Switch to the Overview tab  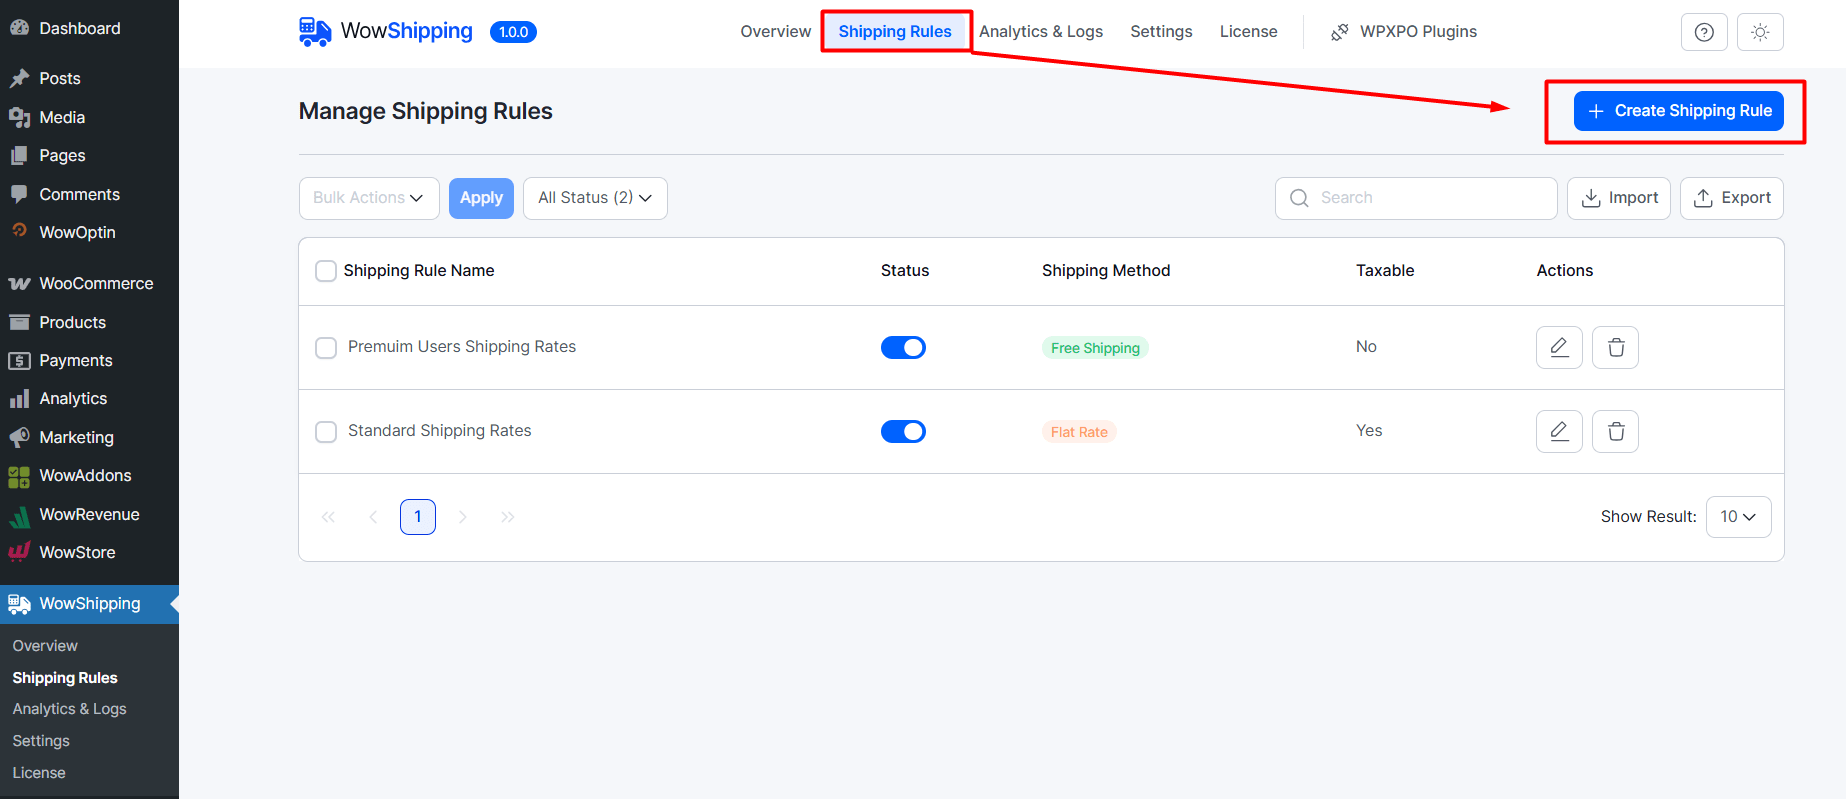[775, 32]
